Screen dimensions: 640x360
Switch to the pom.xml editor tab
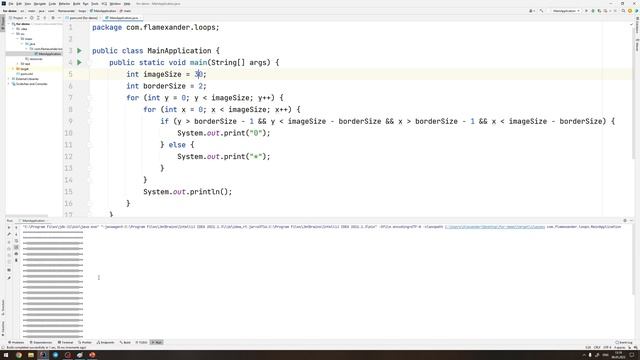pos(82,18)
